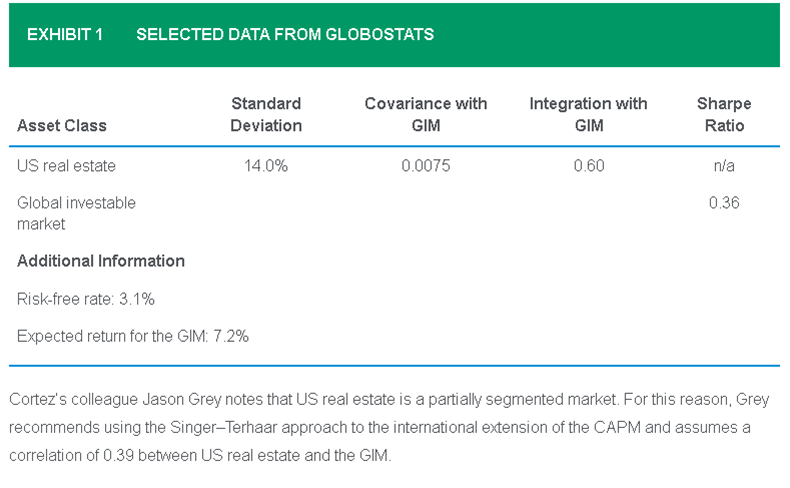This screenshot has width=790, height=488.
Task: Click the 0.60 integration value
Action: 588,166
